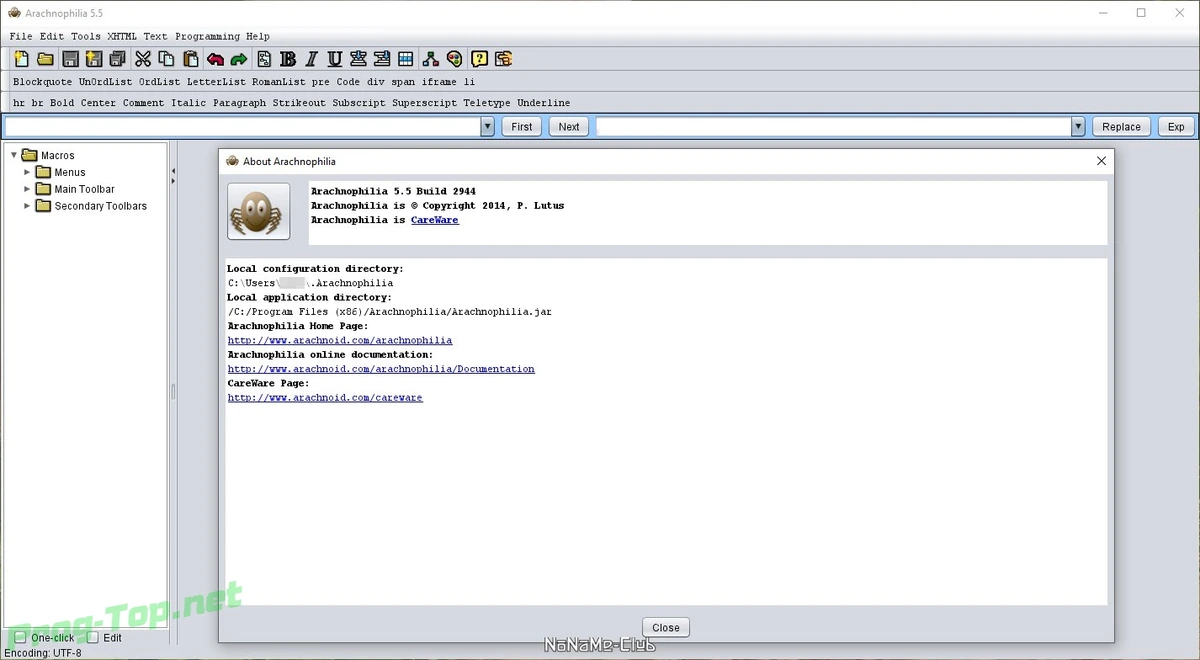Expand the Main Toolbar tree node

click(28, 189)
